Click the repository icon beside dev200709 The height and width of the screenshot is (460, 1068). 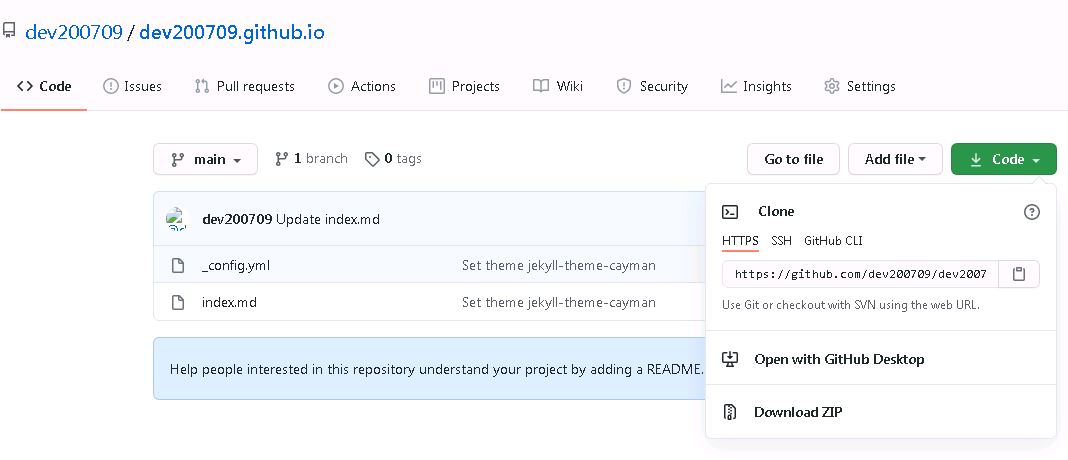pyautogui.click(x=9, y=31)
